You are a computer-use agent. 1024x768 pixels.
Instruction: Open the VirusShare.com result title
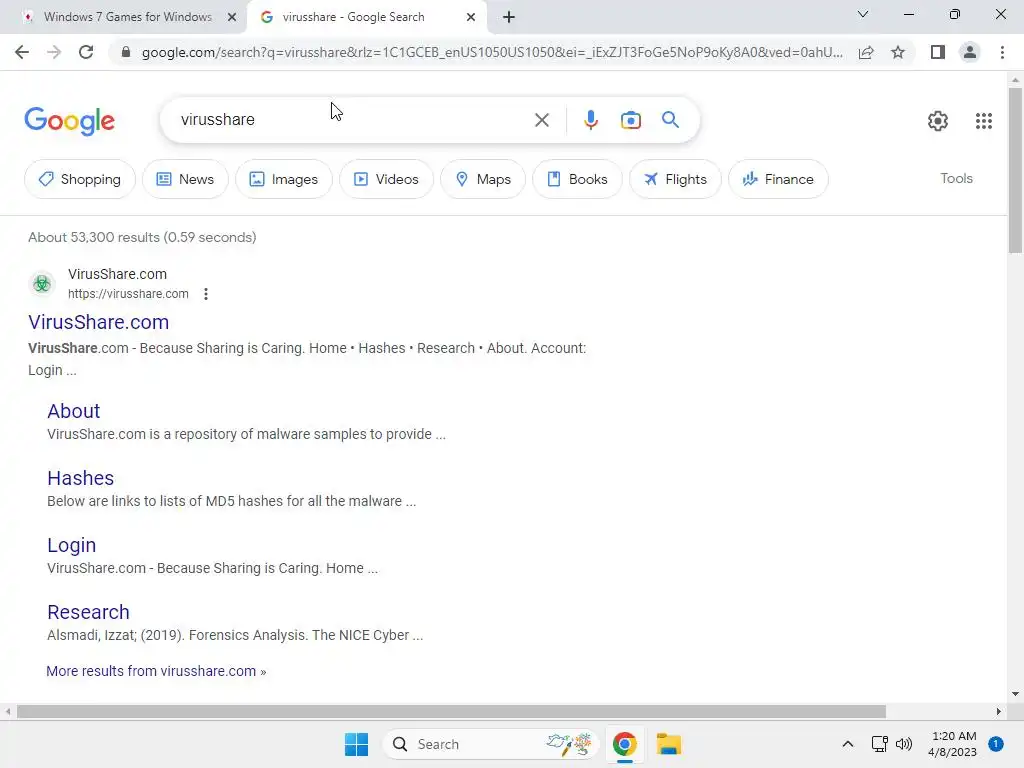(99, 322)
